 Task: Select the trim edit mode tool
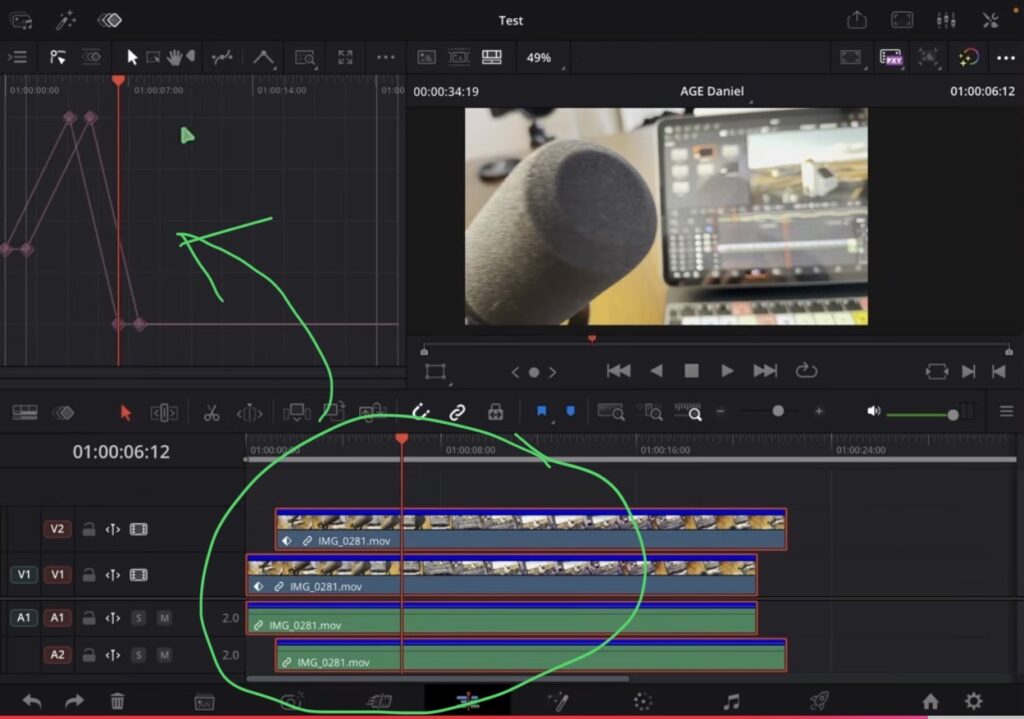[x=164, y=413]
